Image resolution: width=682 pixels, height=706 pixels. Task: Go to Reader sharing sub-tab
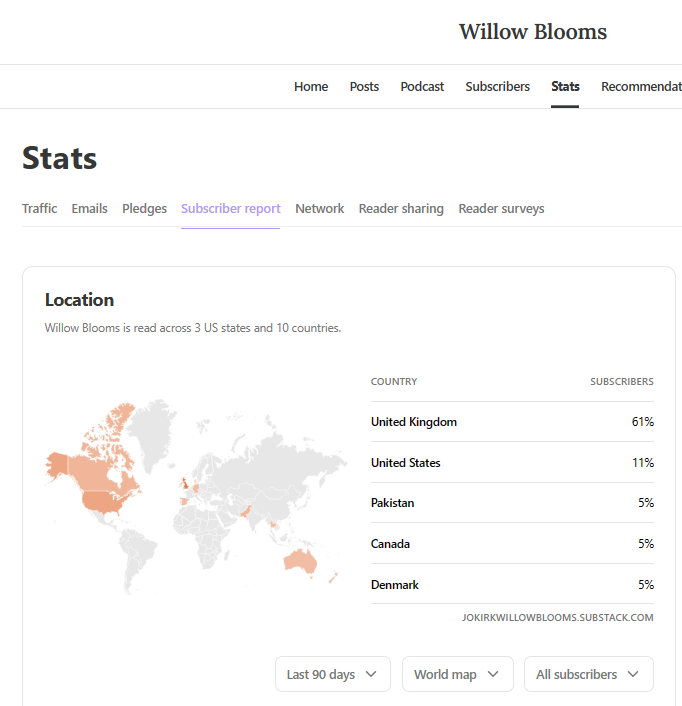click(401, 208)
